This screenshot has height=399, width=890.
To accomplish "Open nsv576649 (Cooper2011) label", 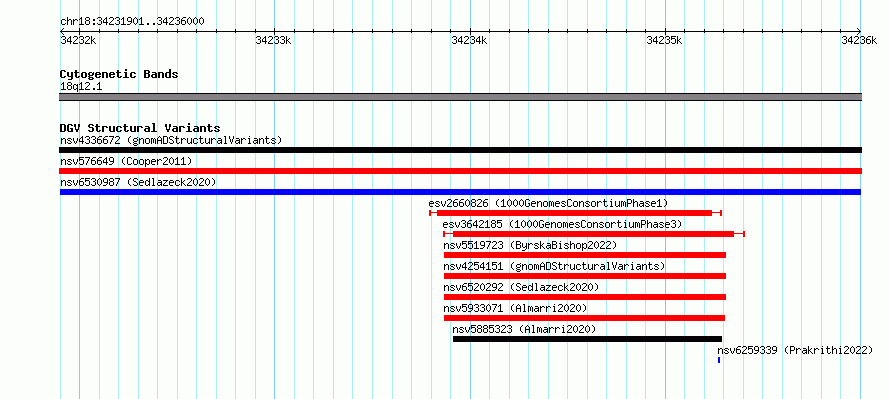I will coord(126,161).
